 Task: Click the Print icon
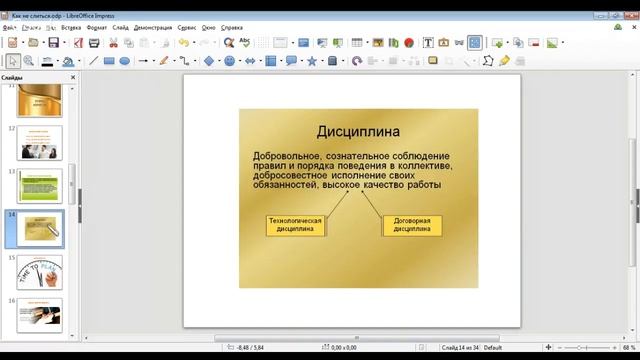click(94, 42)
